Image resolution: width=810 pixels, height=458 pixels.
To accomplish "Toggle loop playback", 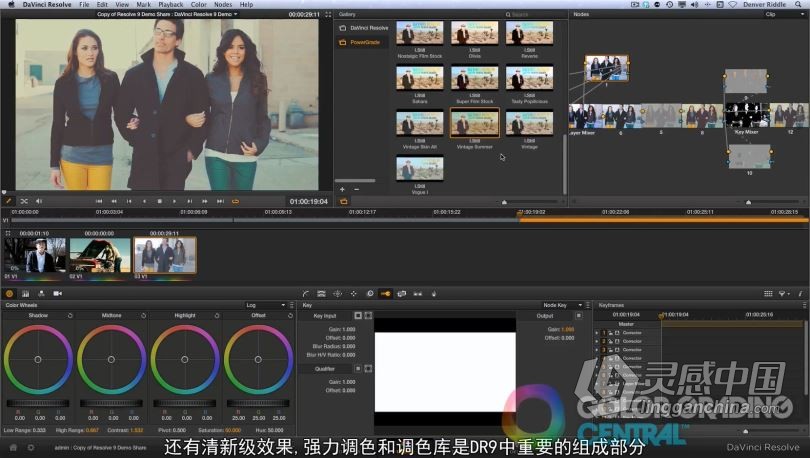I will 236,201.
